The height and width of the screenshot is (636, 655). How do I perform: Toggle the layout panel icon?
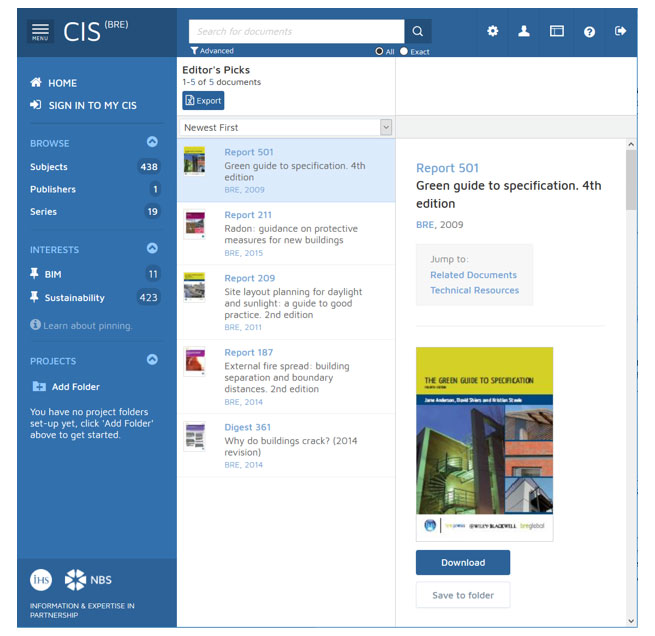point(556,31)
